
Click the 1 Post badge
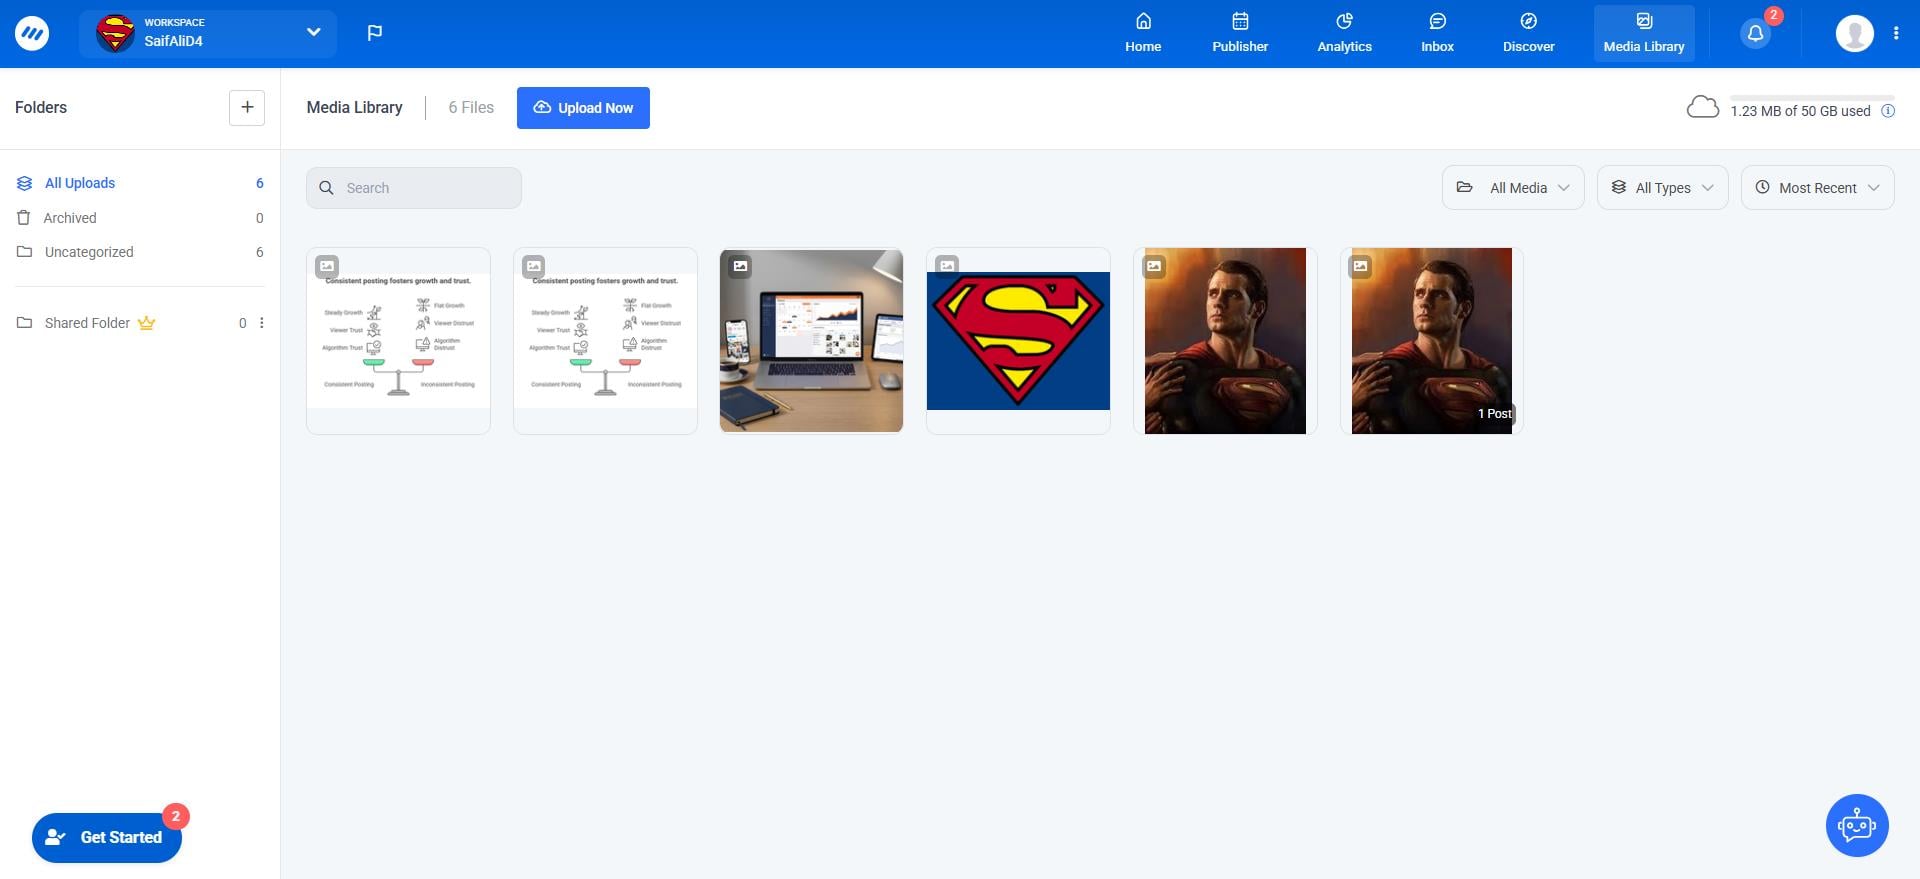pos(1494,414)
